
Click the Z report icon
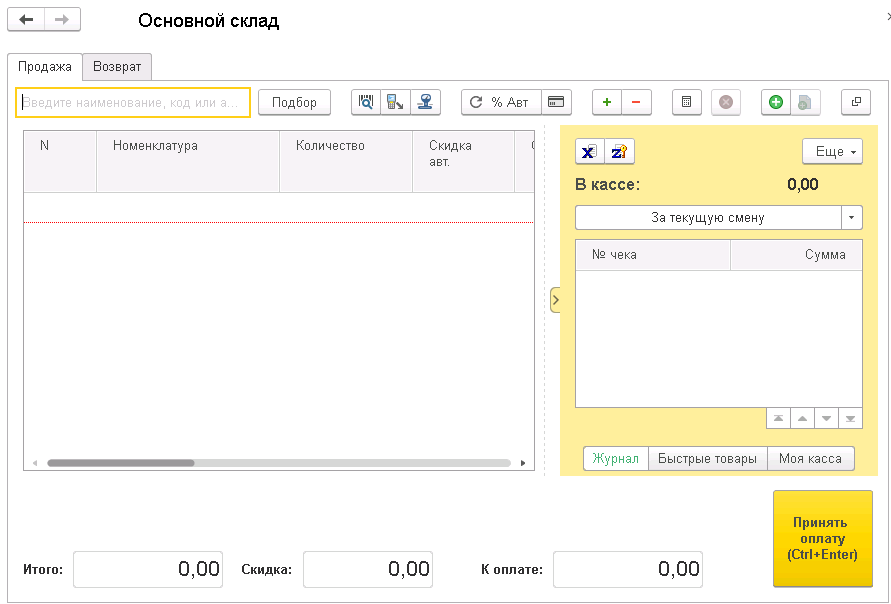[x=620, y=152]
